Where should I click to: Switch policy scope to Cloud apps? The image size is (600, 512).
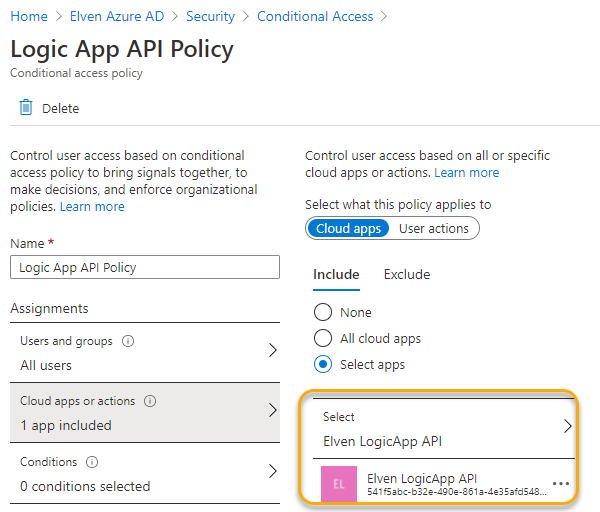click(x=348, y=228)
